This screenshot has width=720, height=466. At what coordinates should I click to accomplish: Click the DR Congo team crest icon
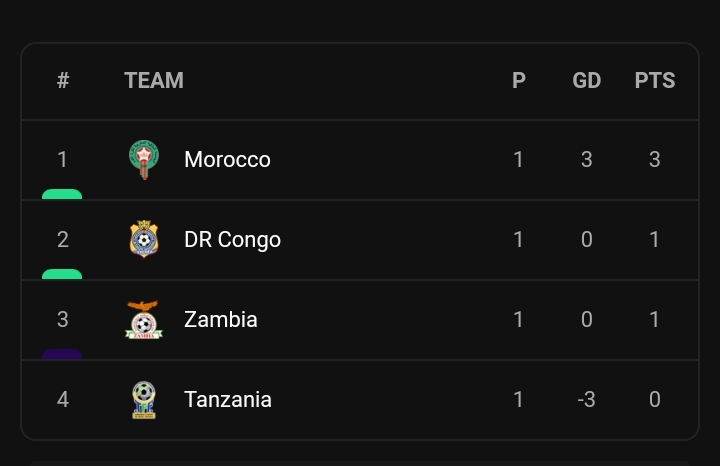point(144,240)
